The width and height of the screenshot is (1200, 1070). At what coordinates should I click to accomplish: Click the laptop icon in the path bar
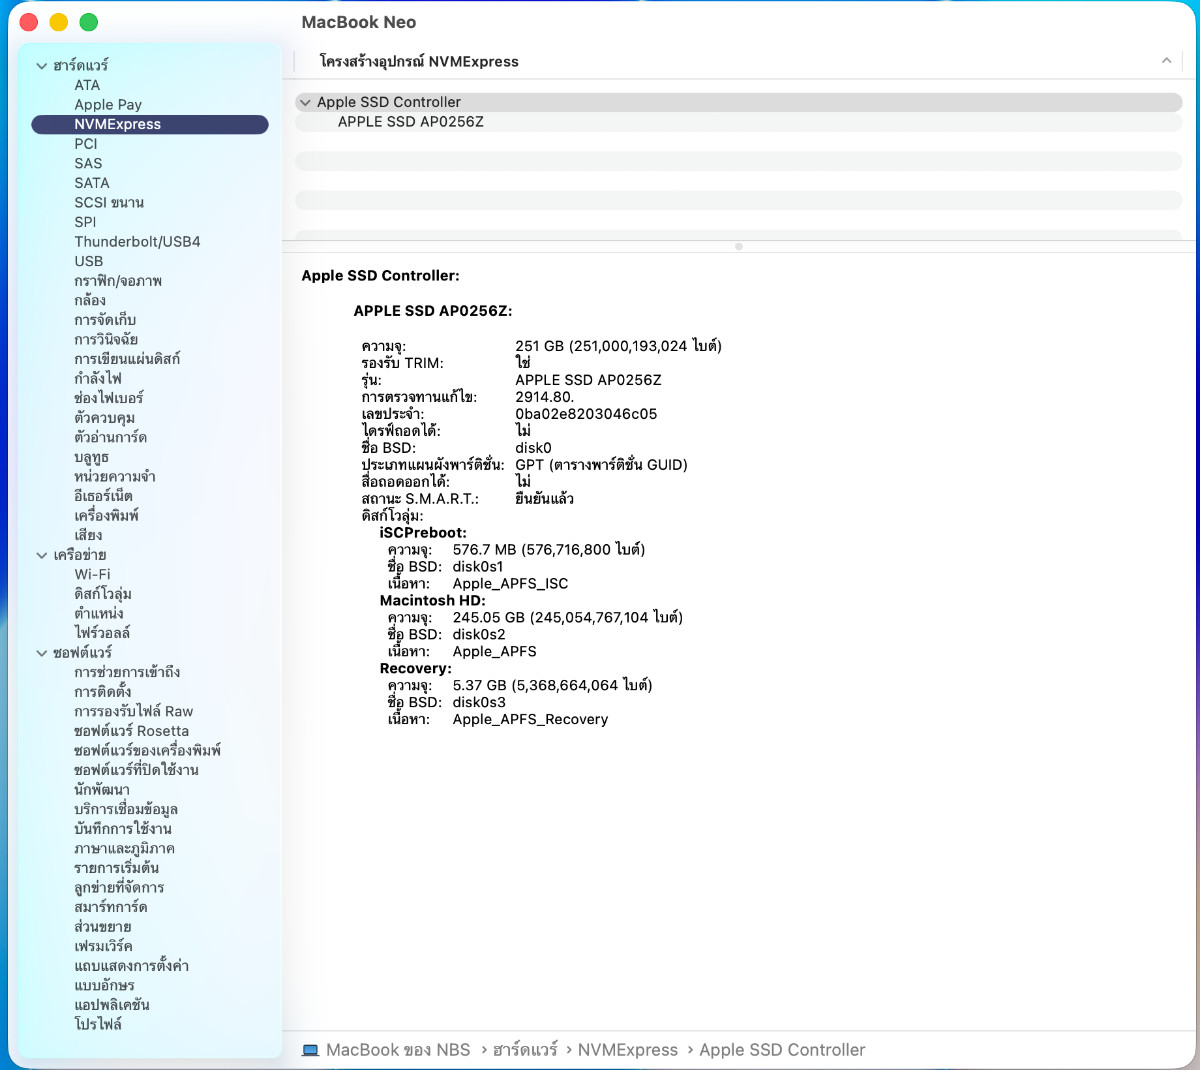click(x=311, y=1050)
